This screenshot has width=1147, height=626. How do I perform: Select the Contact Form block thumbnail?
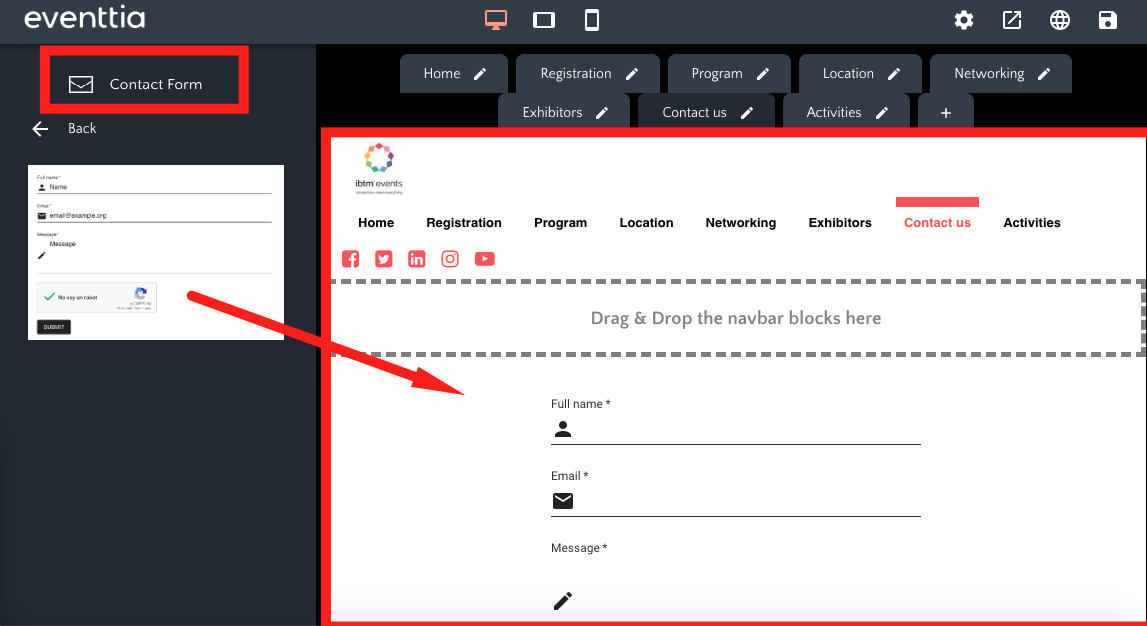(156, 253)
